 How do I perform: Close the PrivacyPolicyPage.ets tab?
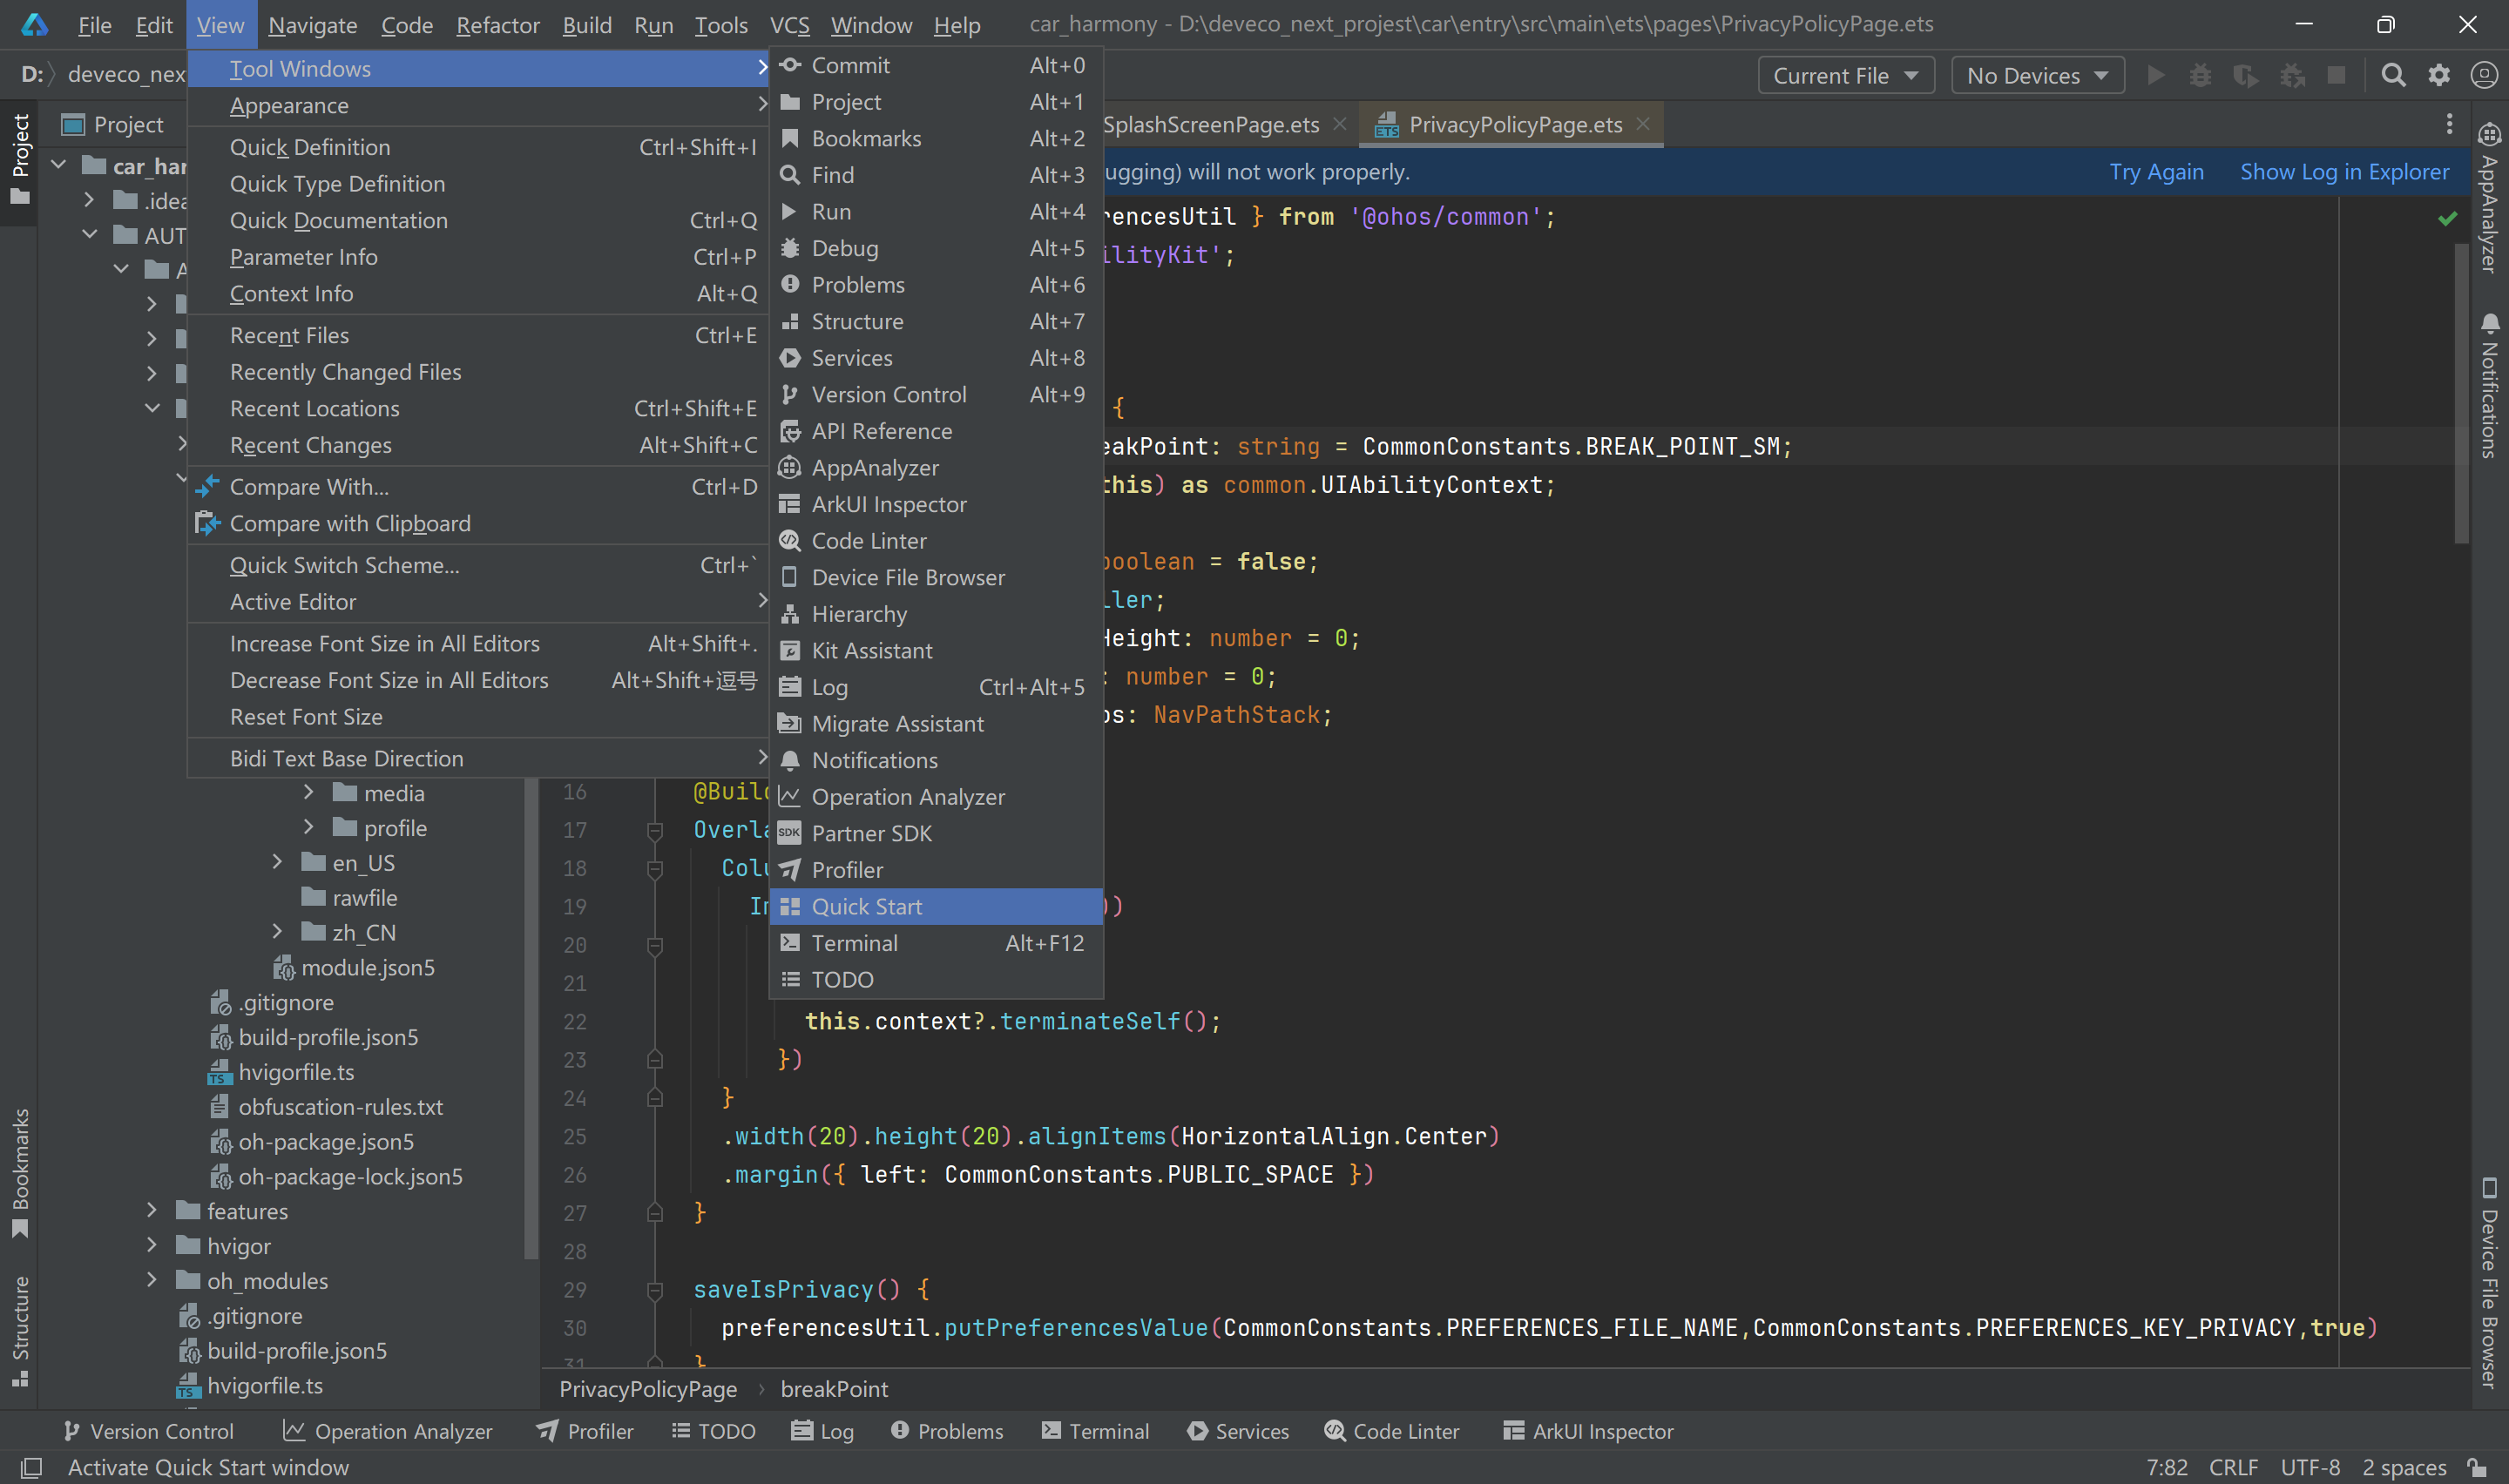click(x=1643, y=124)
